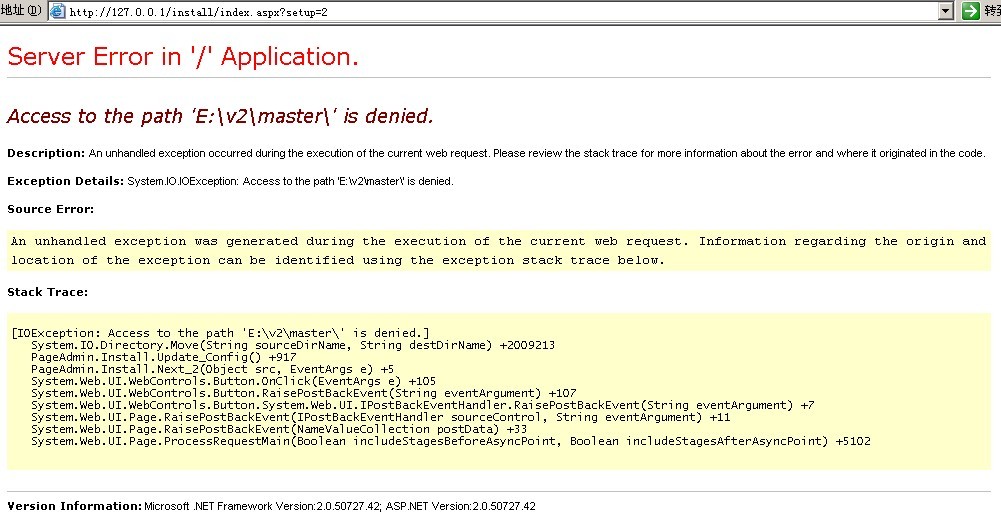Click inside the URL address field
This screenshot has width=1001, height=527.
[x=500, y=11]
